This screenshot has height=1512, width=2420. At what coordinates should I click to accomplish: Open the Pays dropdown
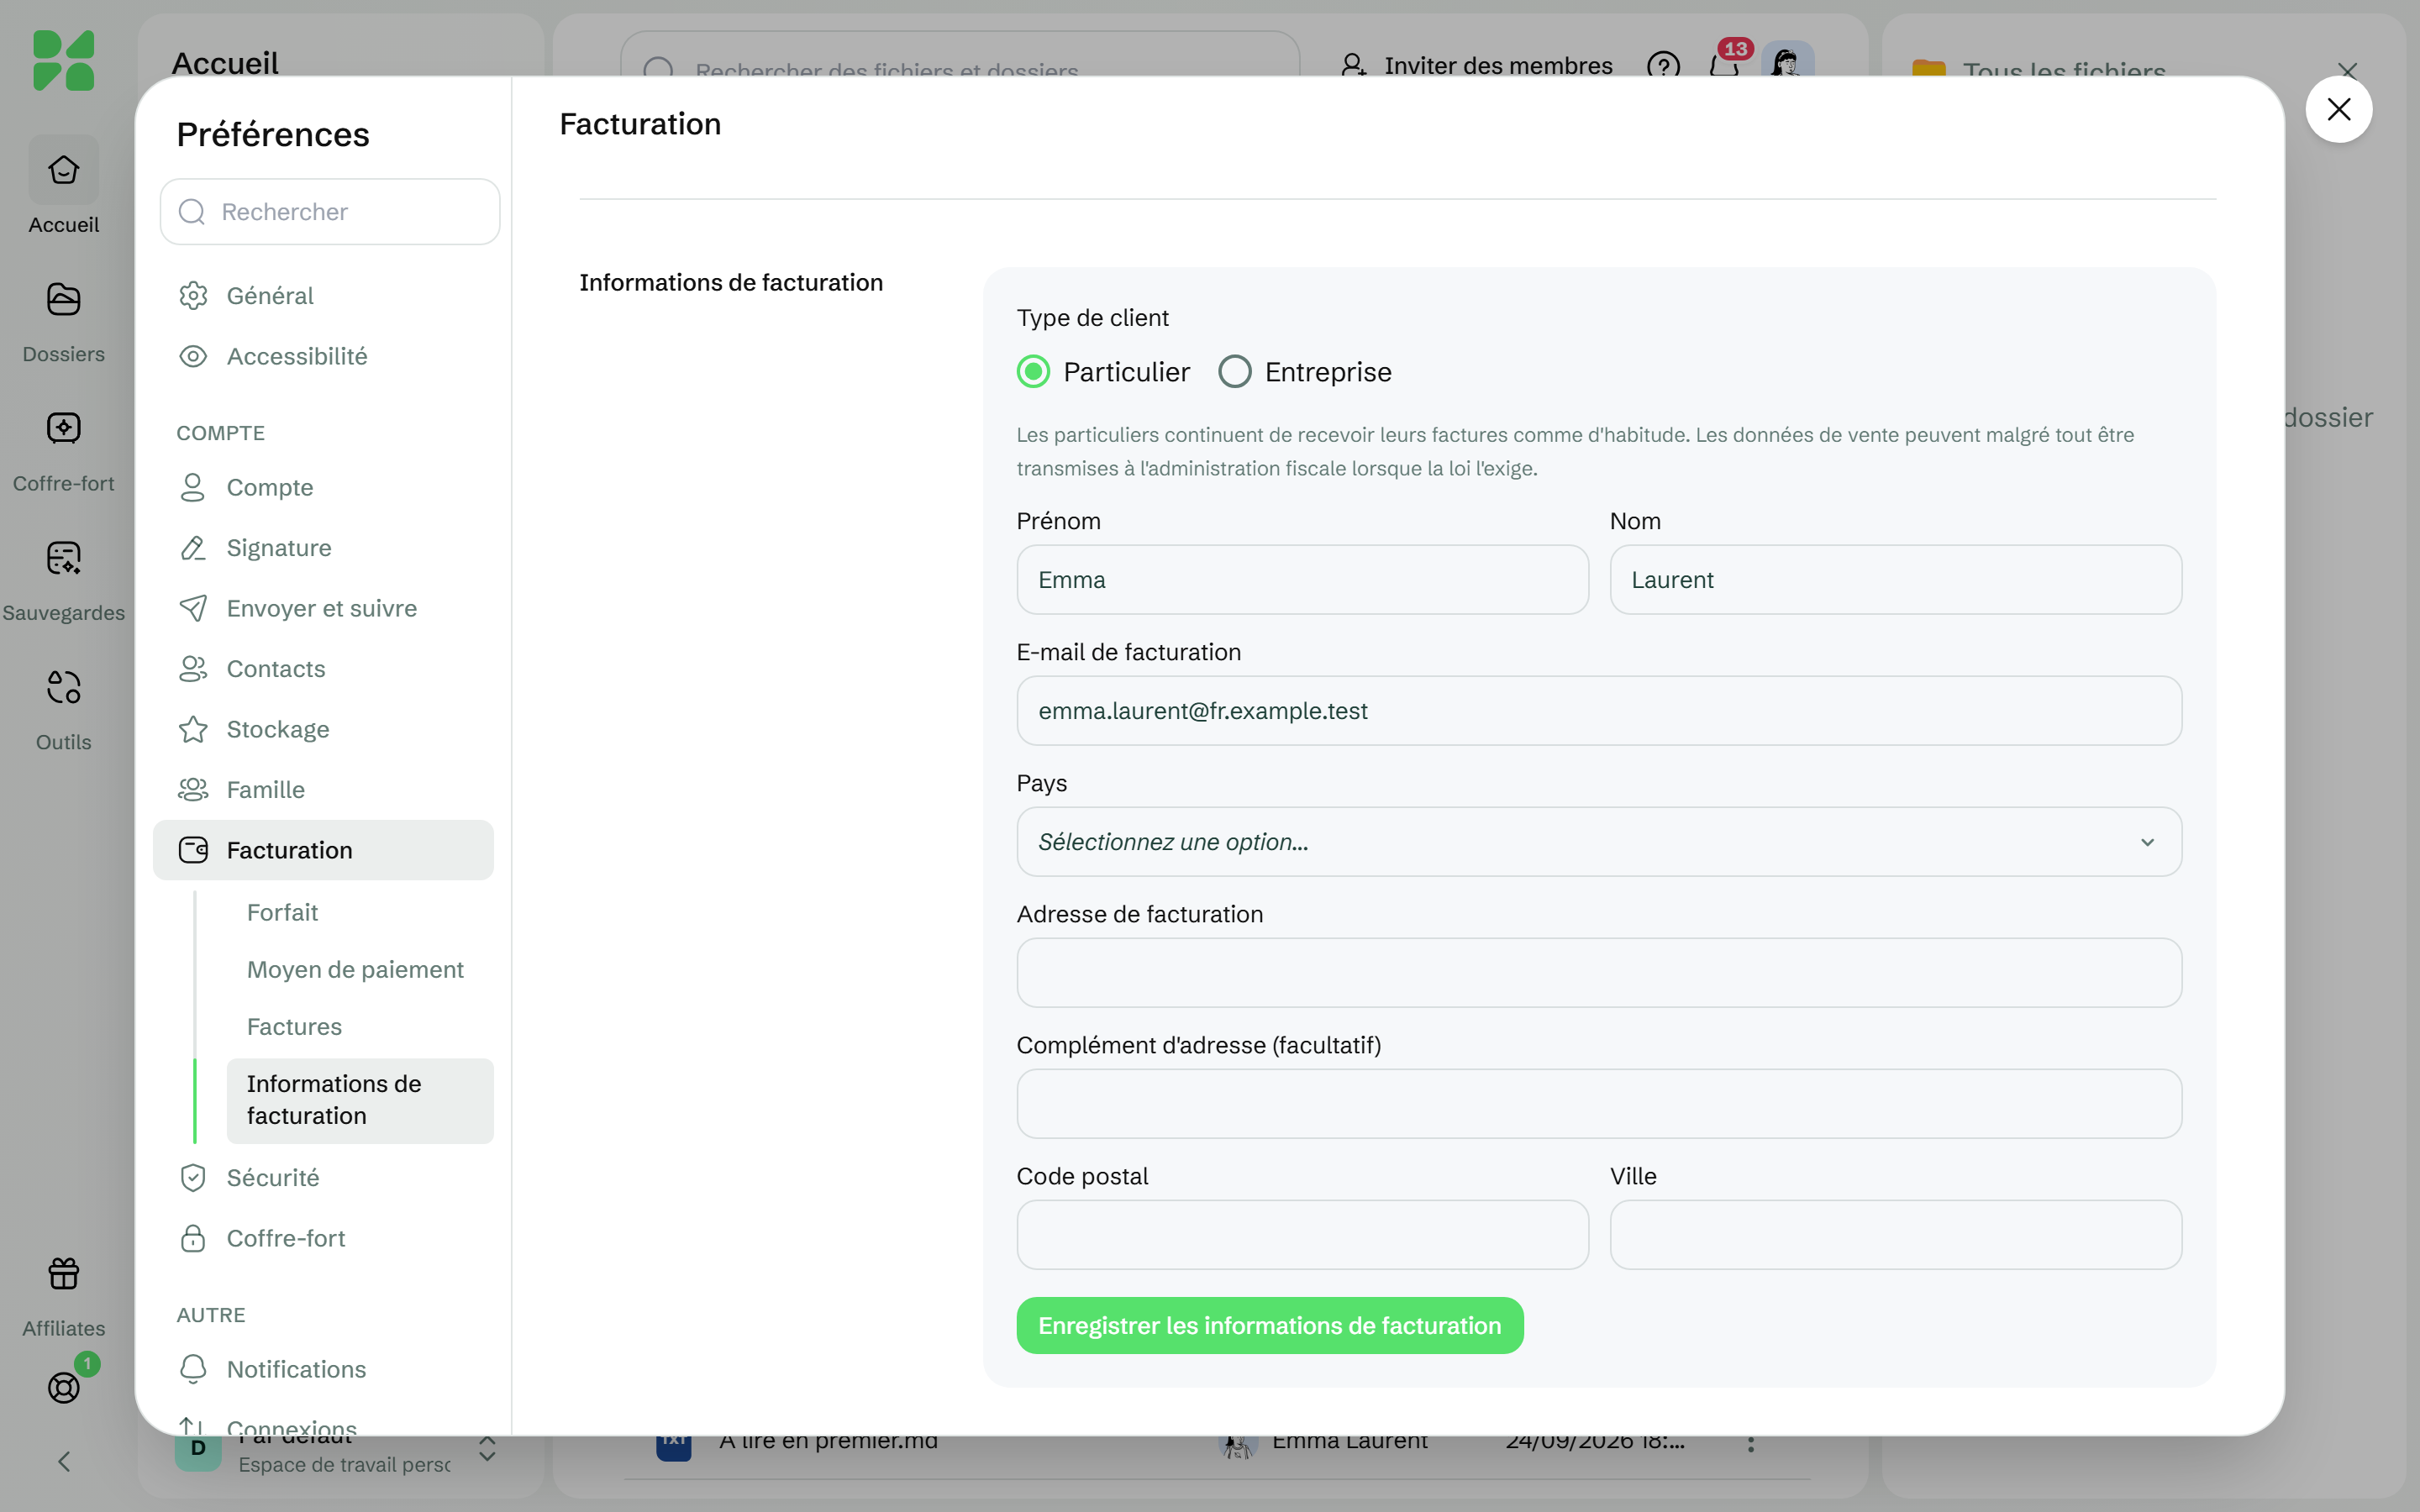[x=1598, y=842]
